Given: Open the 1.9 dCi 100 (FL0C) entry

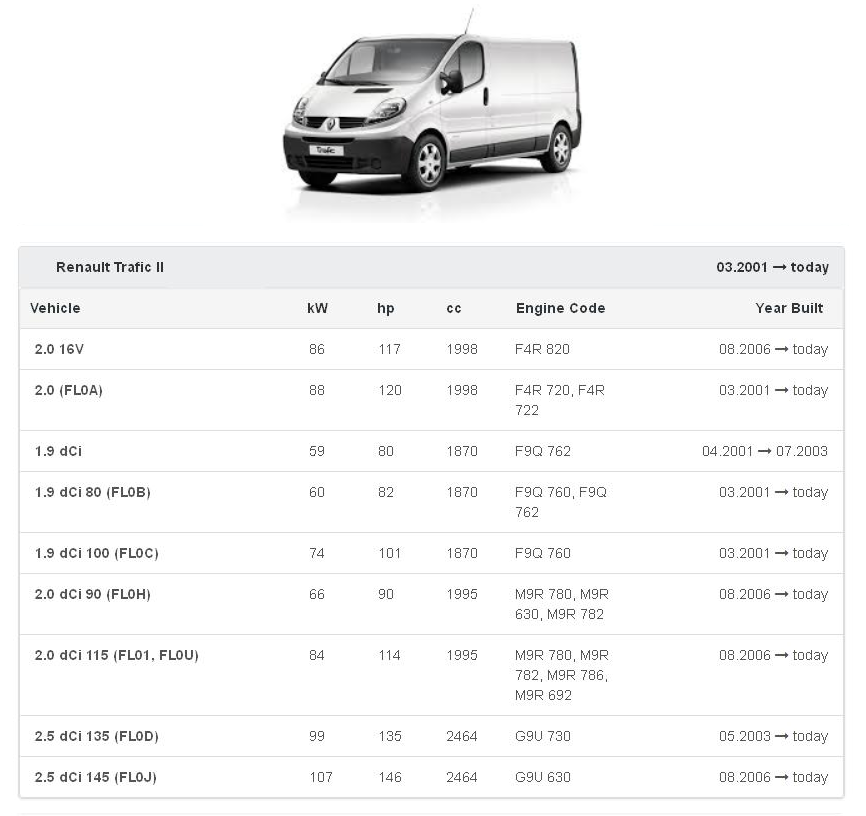Looking at the screenshot, I should [96, 553].
